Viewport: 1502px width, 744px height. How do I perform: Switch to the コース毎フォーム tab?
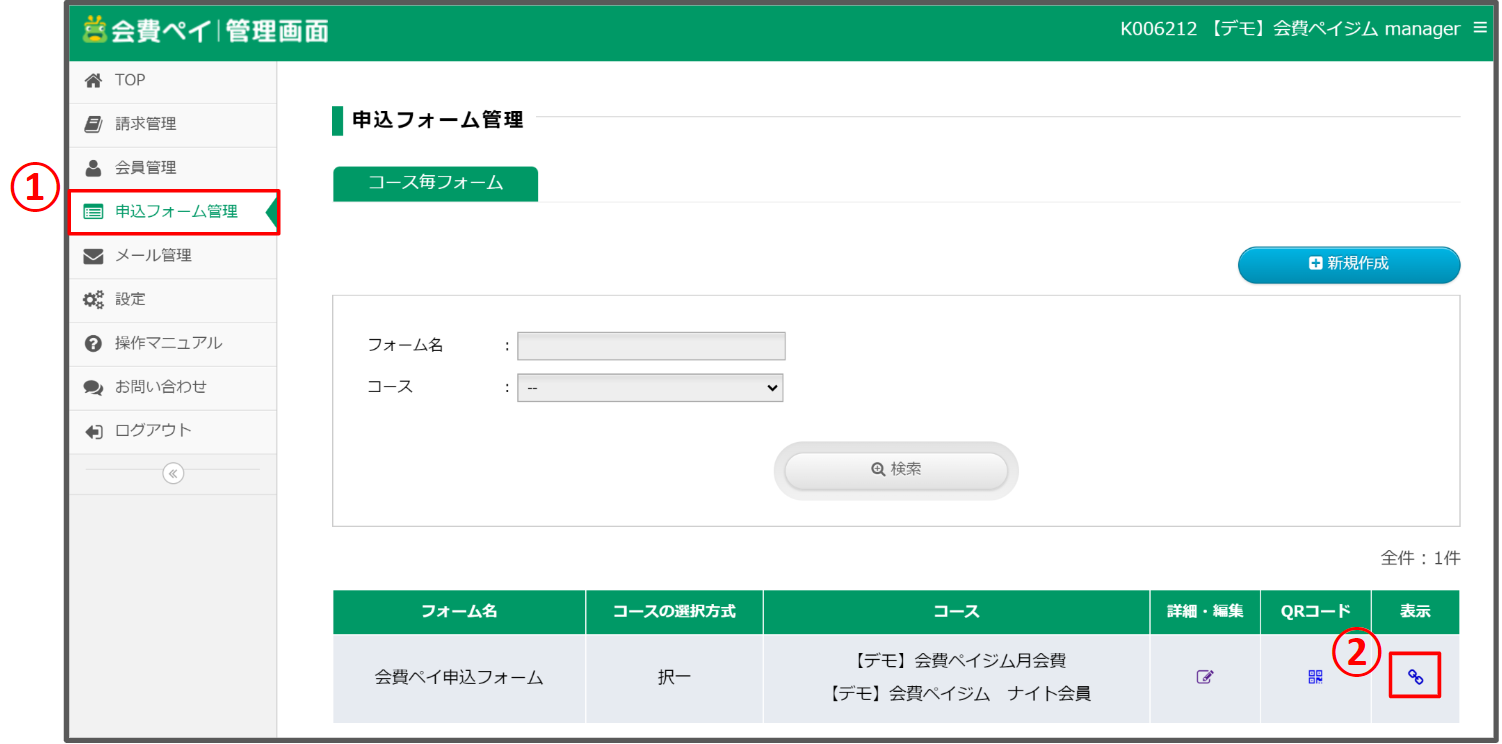435,184
